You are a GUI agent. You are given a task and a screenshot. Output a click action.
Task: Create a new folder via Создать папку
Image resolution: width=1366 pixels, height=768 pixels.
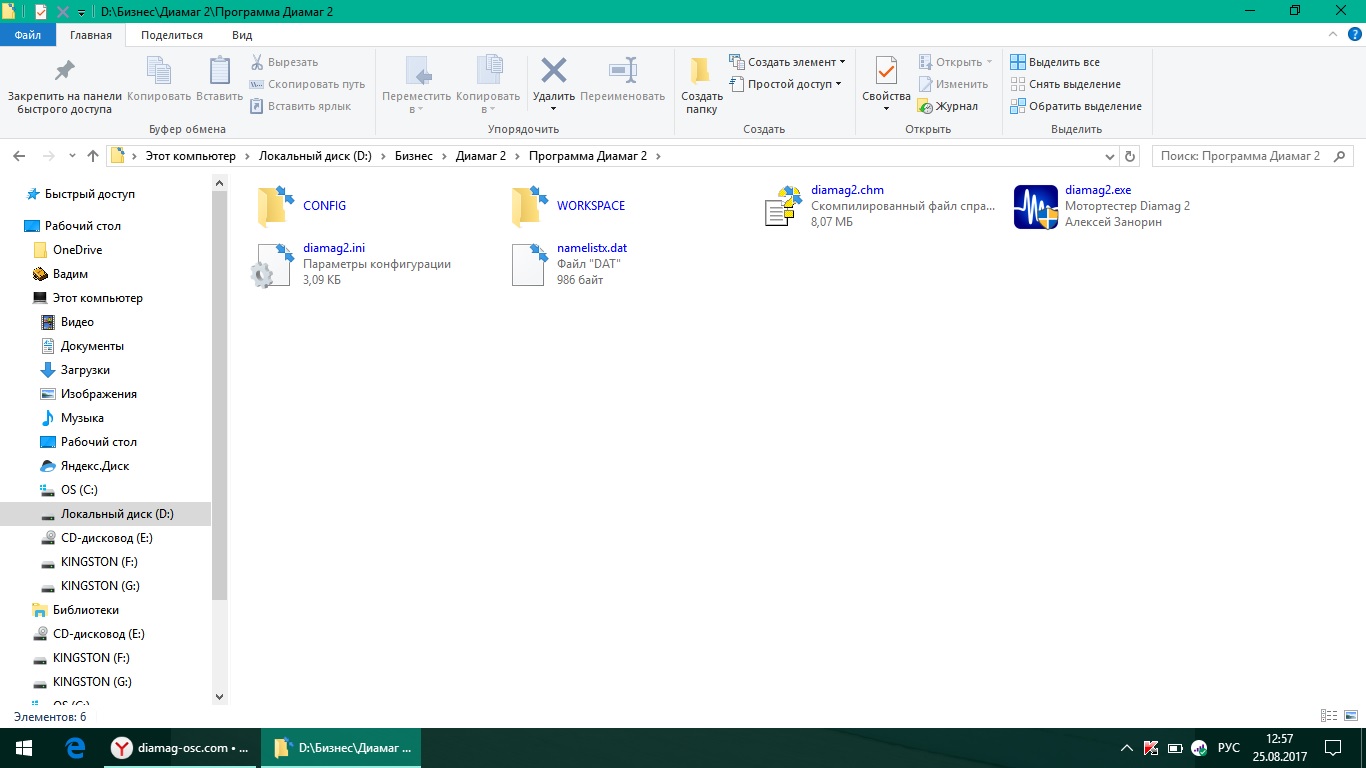[x=702, y=85]
